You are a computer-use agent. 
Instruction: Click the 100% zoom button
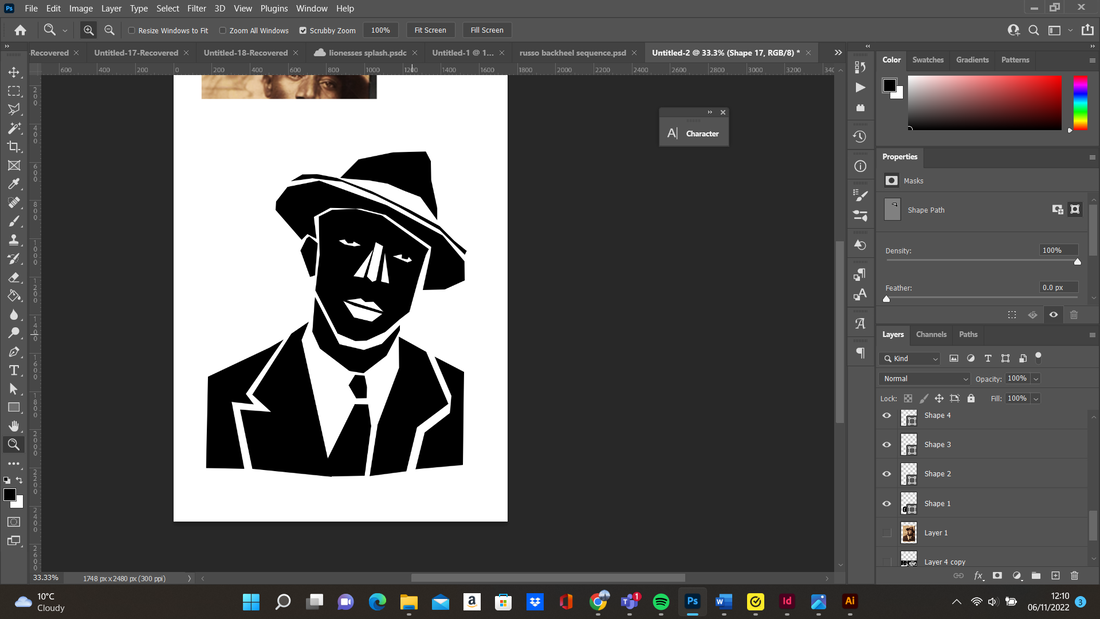(x=380, y=30)
